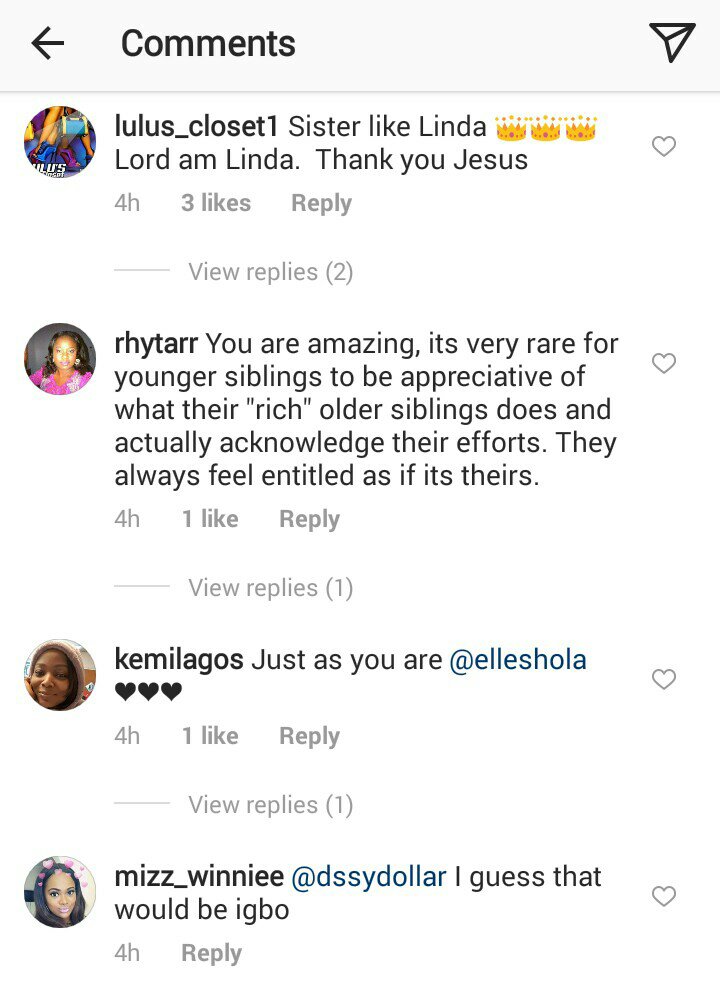This screenshot has height=988, width=720.
Task: Expand the 2 replies under lulus_closet1
Action: (270, 272)
